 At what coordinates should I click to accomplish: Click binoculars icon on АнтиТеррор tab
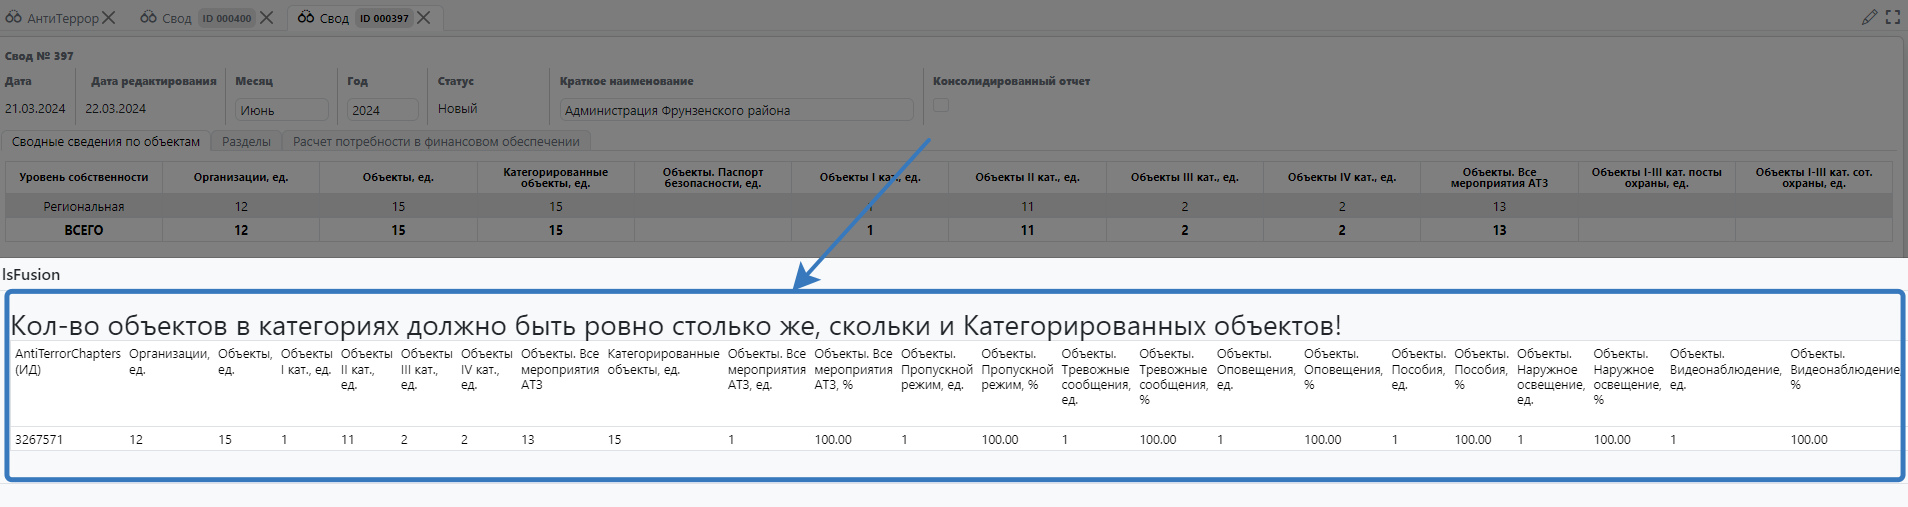click(14, 18)
